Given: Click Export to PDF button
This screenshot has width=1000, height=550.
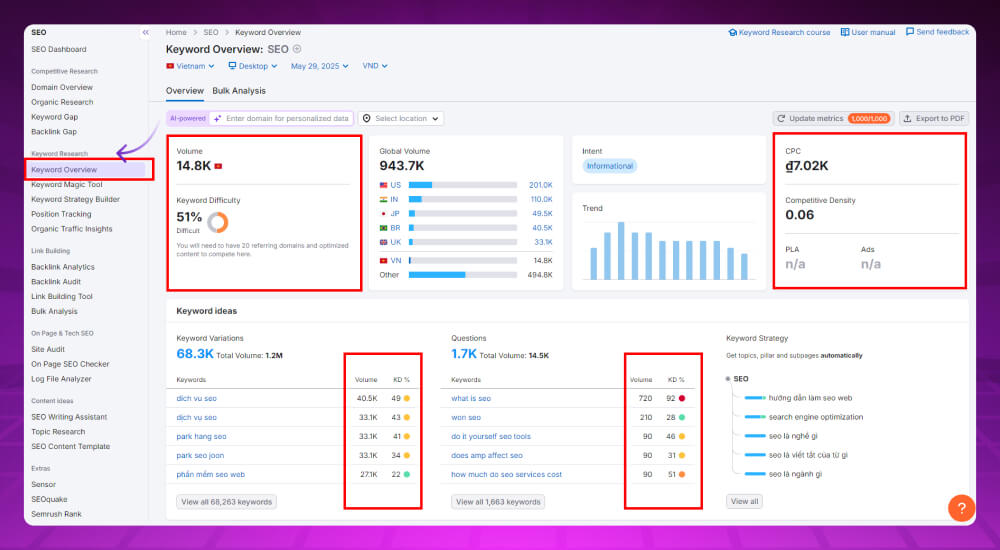Looking at the screenshot, I should click(x=934, y=118).
